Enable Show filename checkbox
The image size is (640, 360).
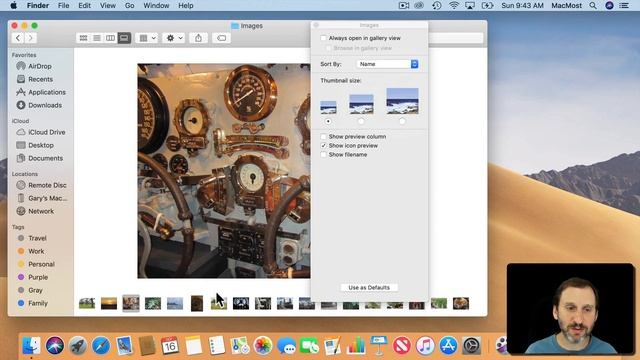click(x=323, y=155)
